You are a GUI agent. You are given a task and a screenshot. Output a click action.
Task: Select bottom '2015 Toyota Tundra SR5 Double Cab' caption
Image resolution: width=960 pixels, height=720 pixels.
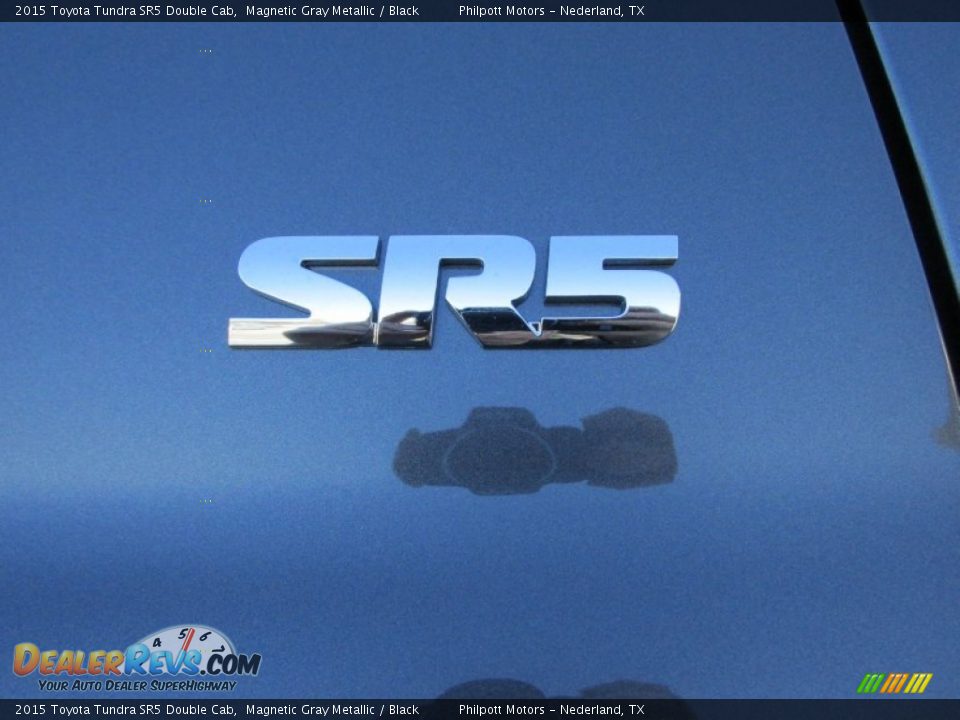point(125,710)
